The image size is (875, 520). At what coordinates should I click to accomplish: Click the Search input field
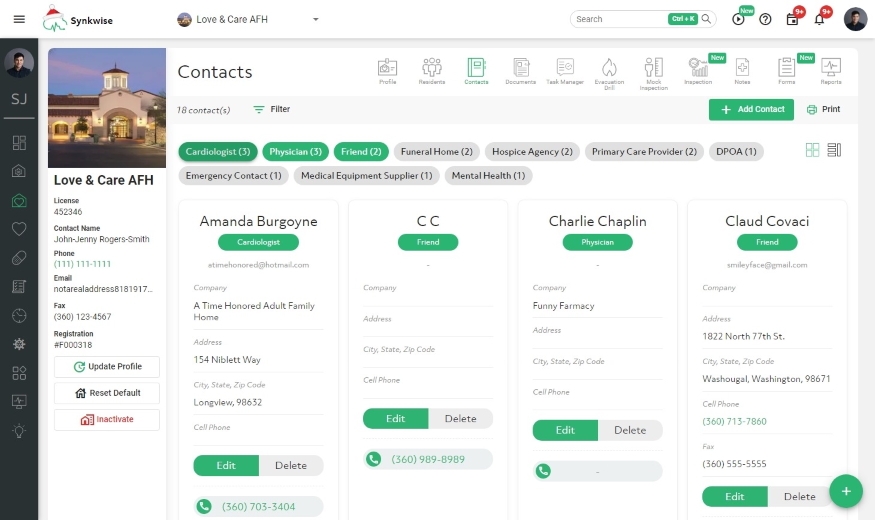pyautogui.click(x=620, y=19)
